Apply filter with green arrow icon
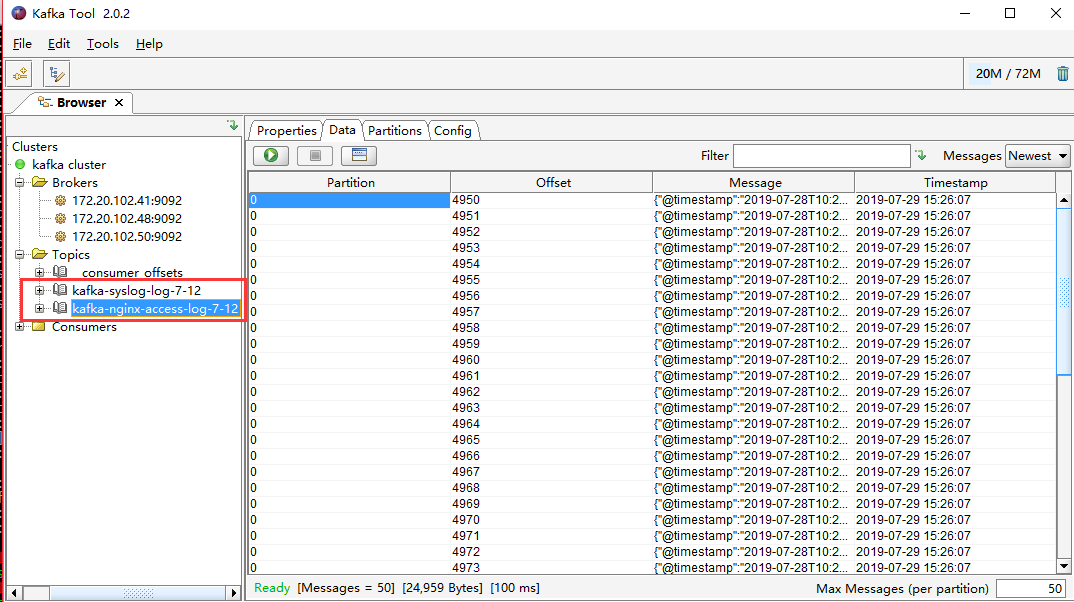This screenshot has width=1074, height=602. click(x=920, y=155)
